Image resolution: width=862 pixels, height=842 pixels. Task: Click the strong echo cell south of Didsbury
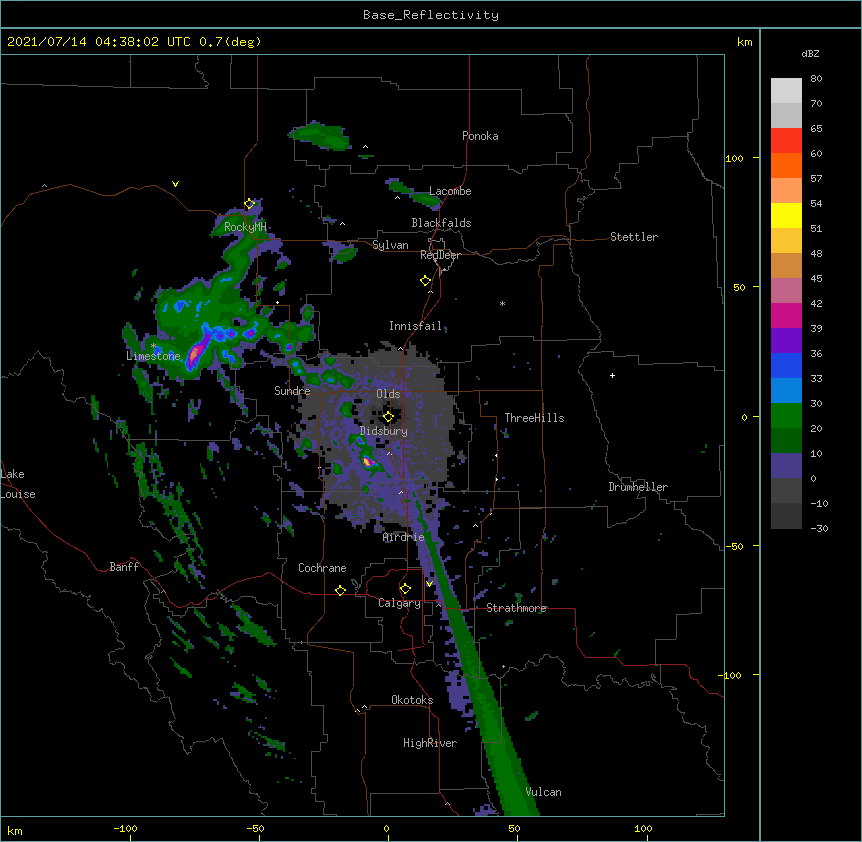[368, 461]
